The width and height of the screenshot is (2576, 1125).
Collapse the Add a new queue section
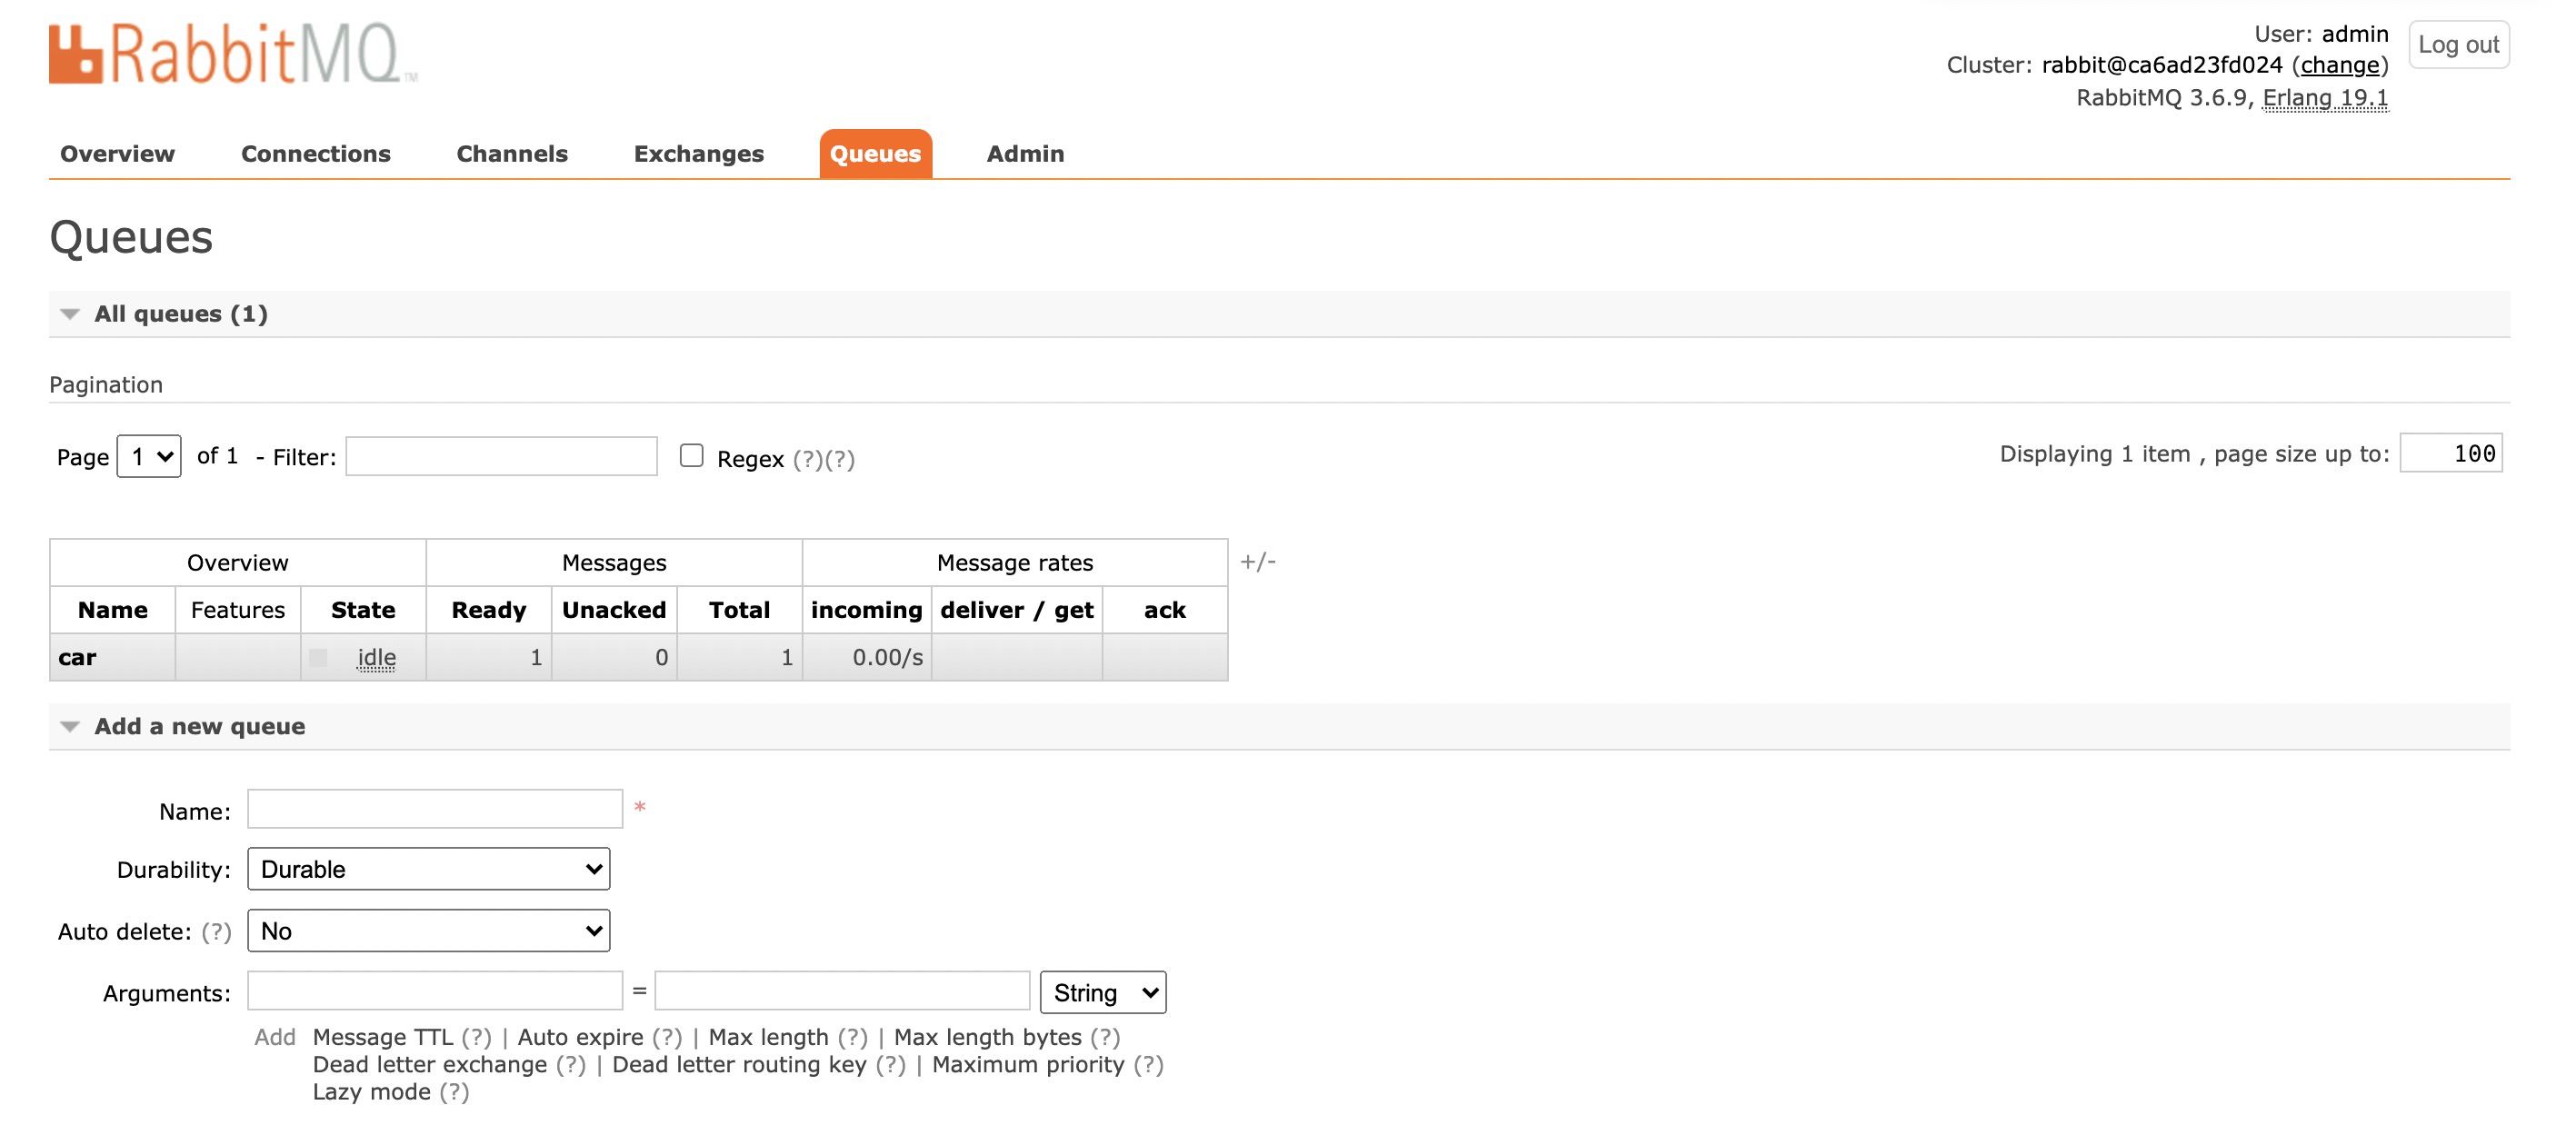pyautogui.click(x=199, y=726)
